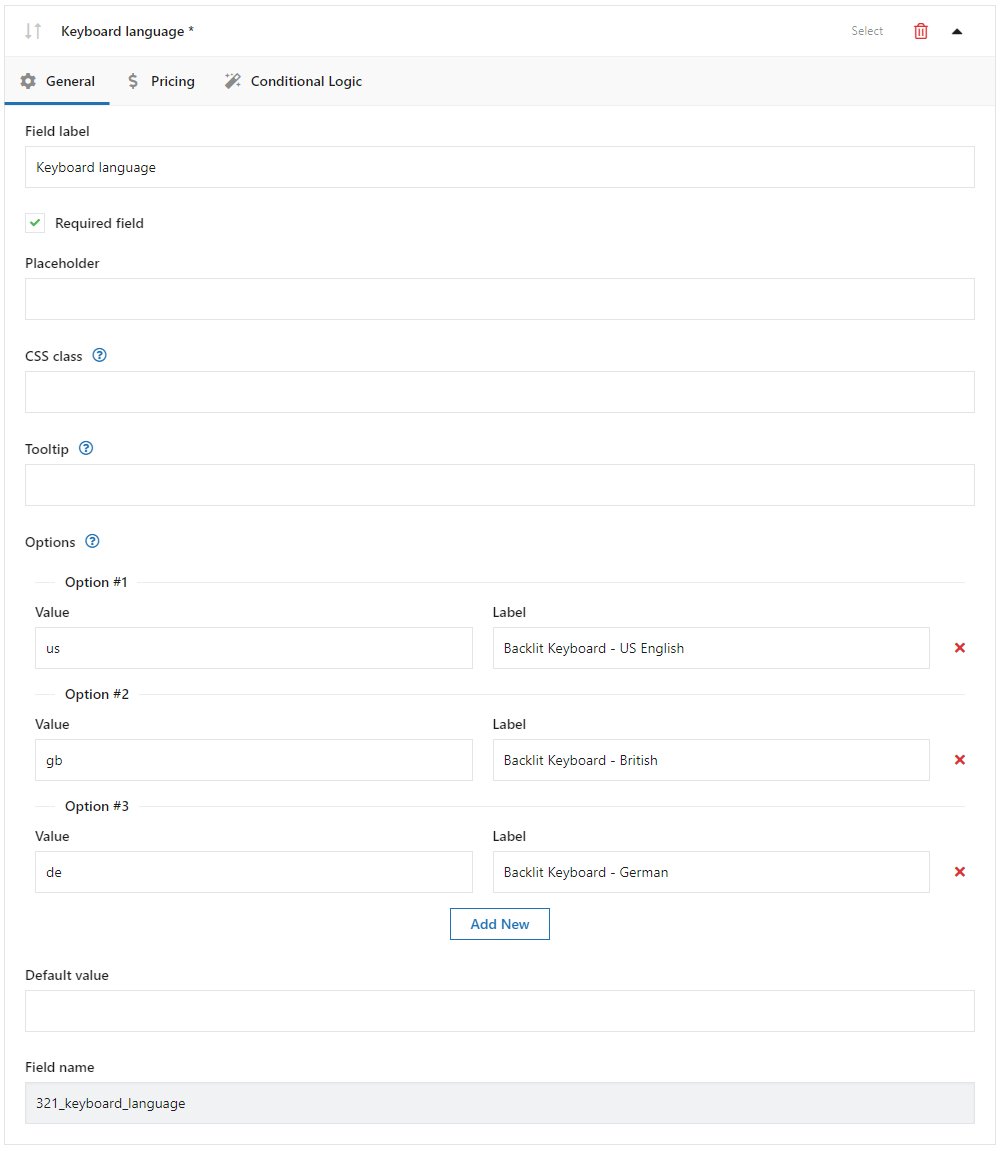Image resolution: width=1007 pixels, height=1155 pixels.
Task: Edit Option #2 value field 'gb'
Action: 253,760
